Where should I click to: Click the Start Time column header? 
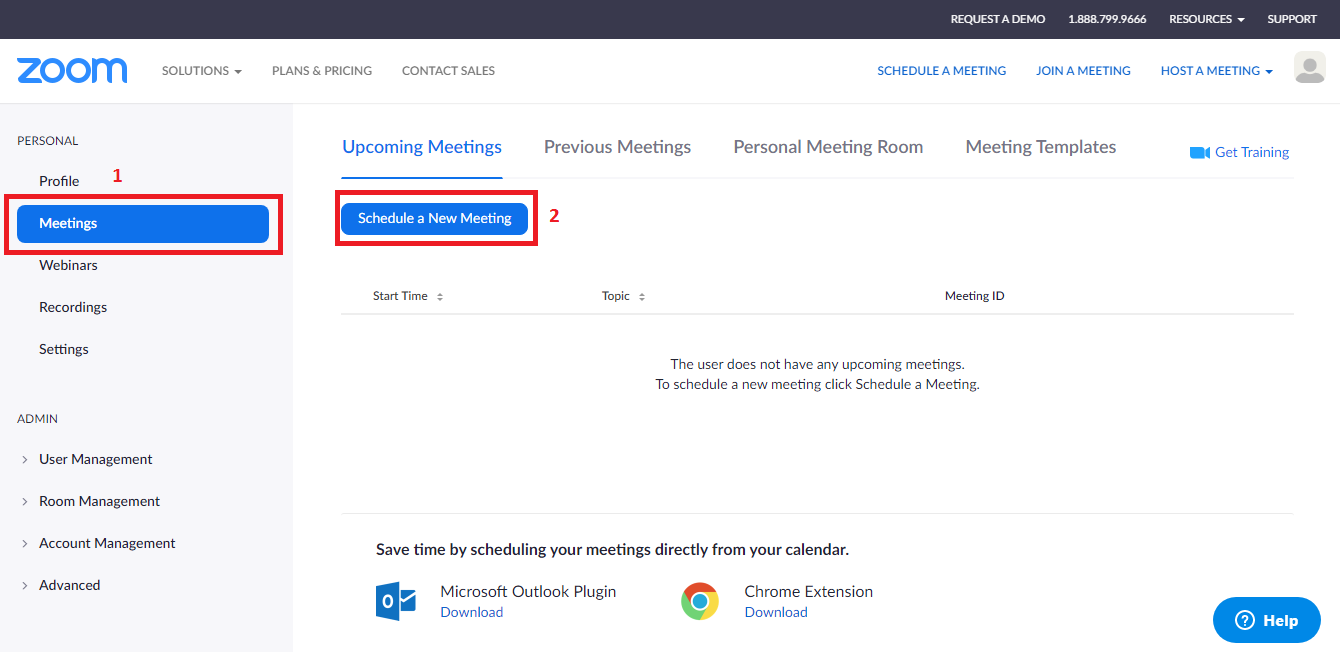click(x=400, y=296)
